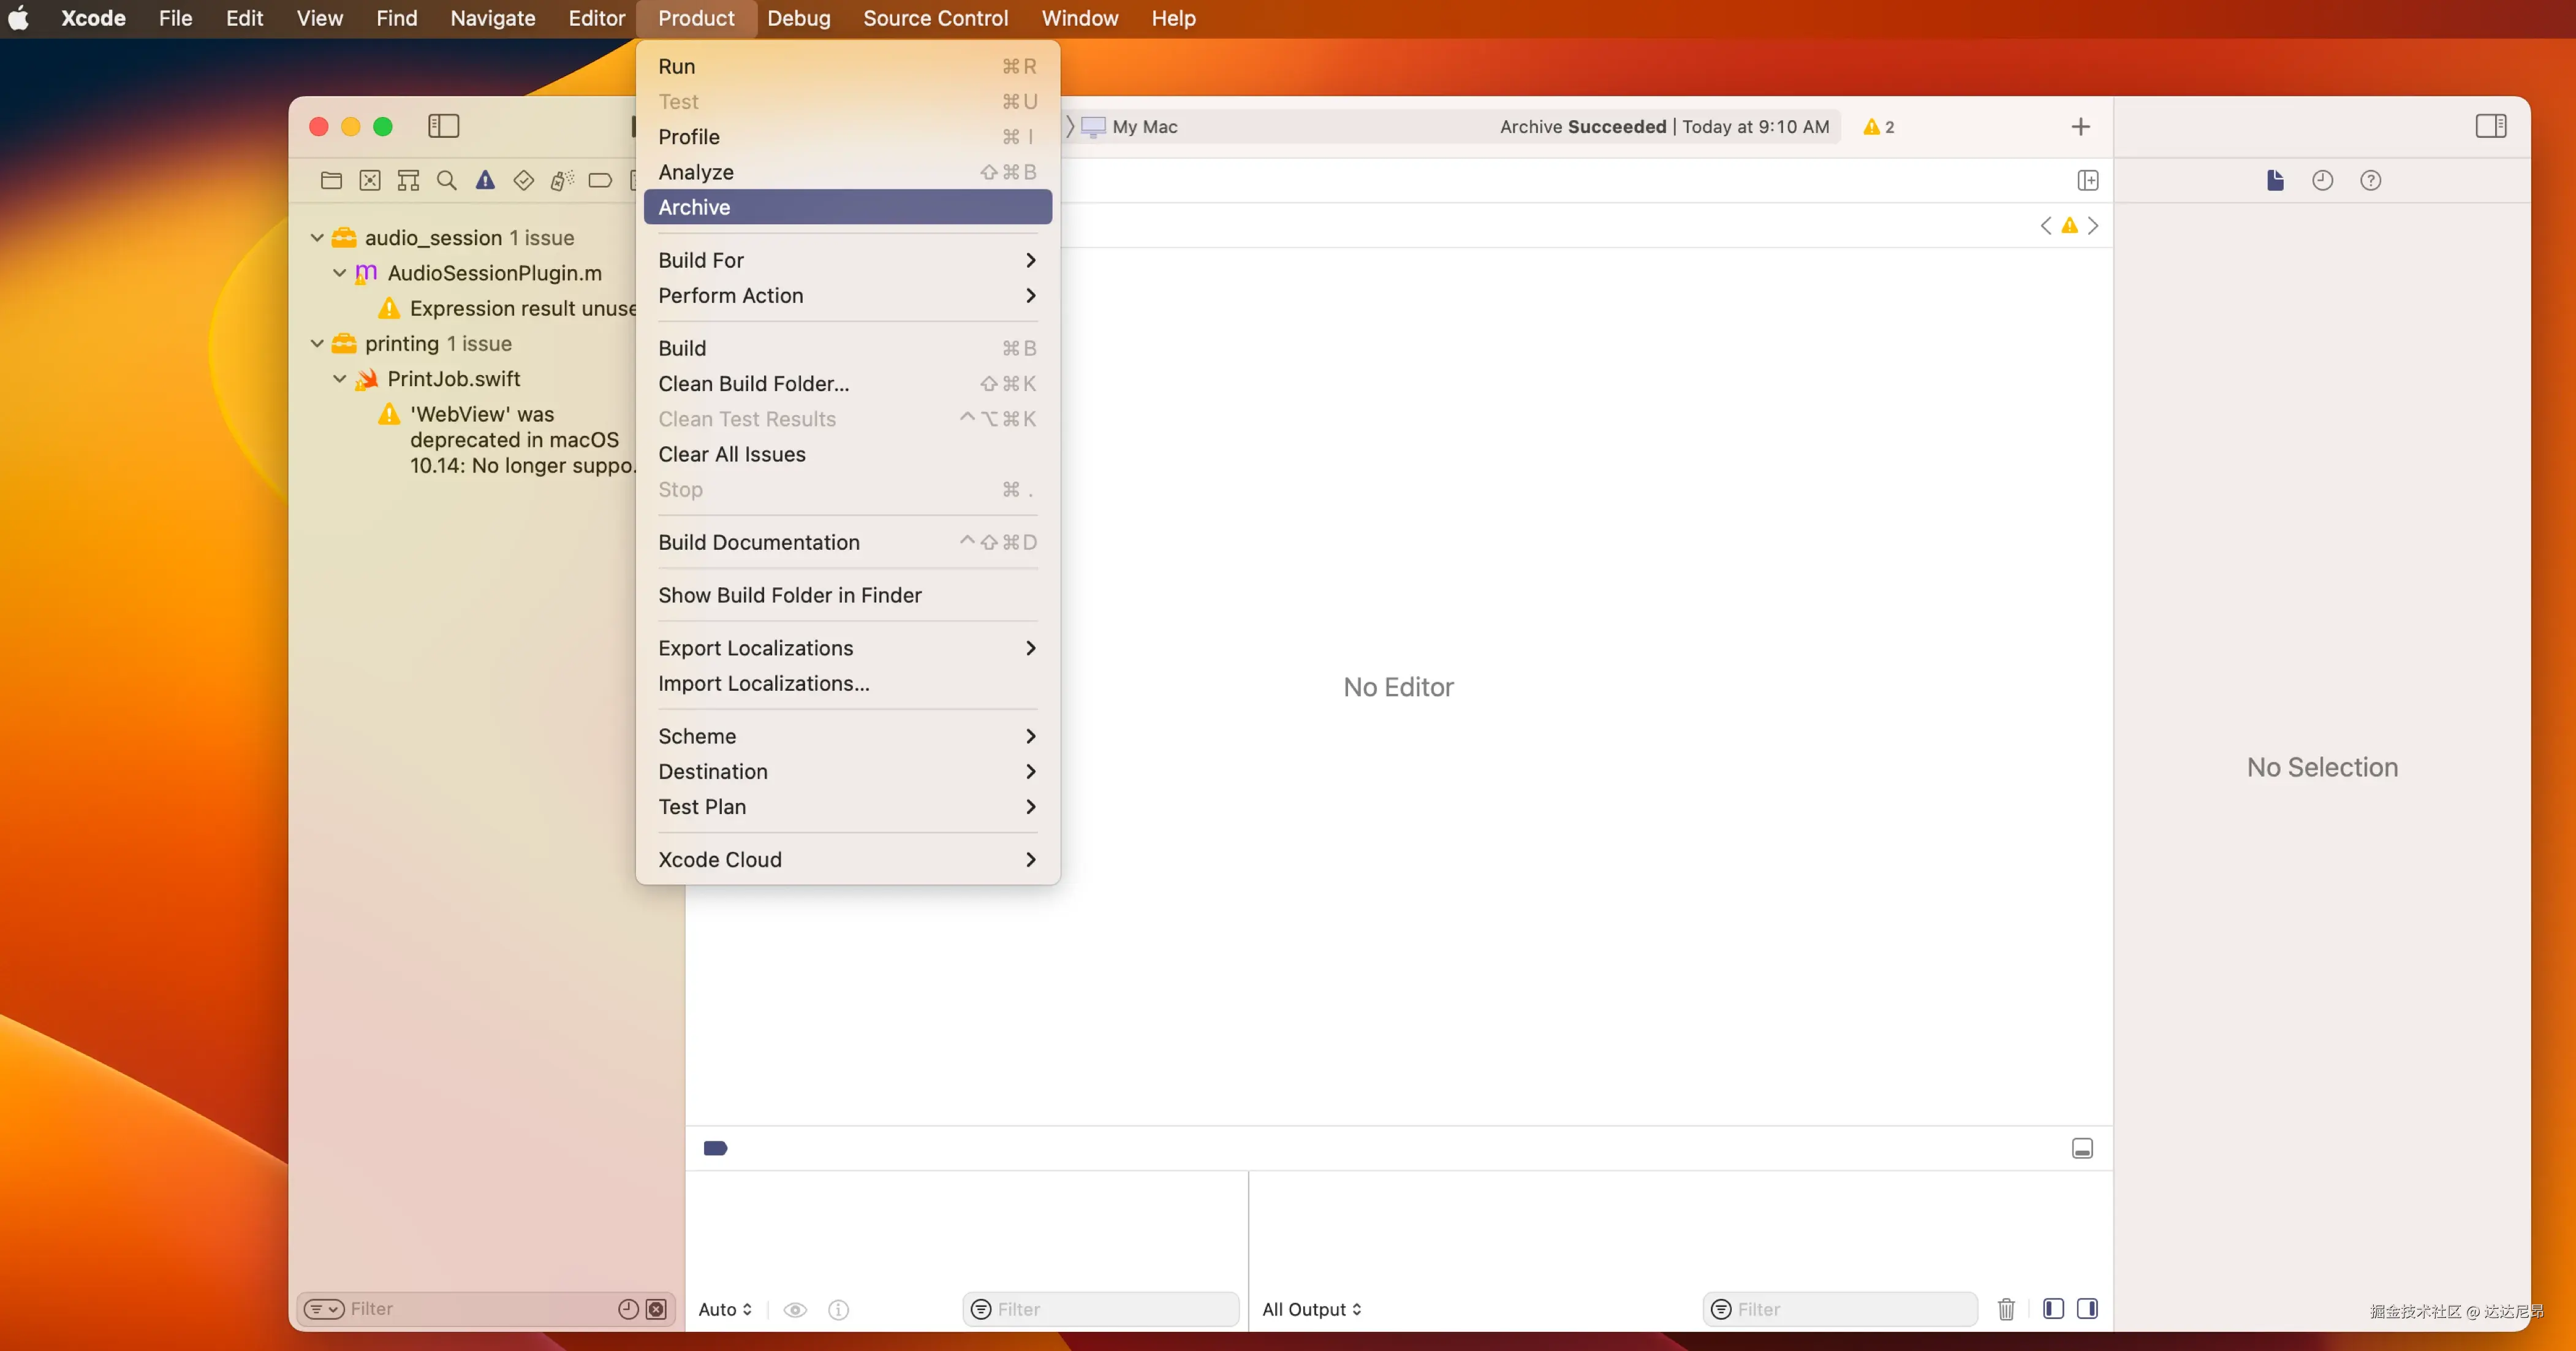2576x1351 pixels.
Task: Toggle the right inspector panel
Action: click(2490, 126)
